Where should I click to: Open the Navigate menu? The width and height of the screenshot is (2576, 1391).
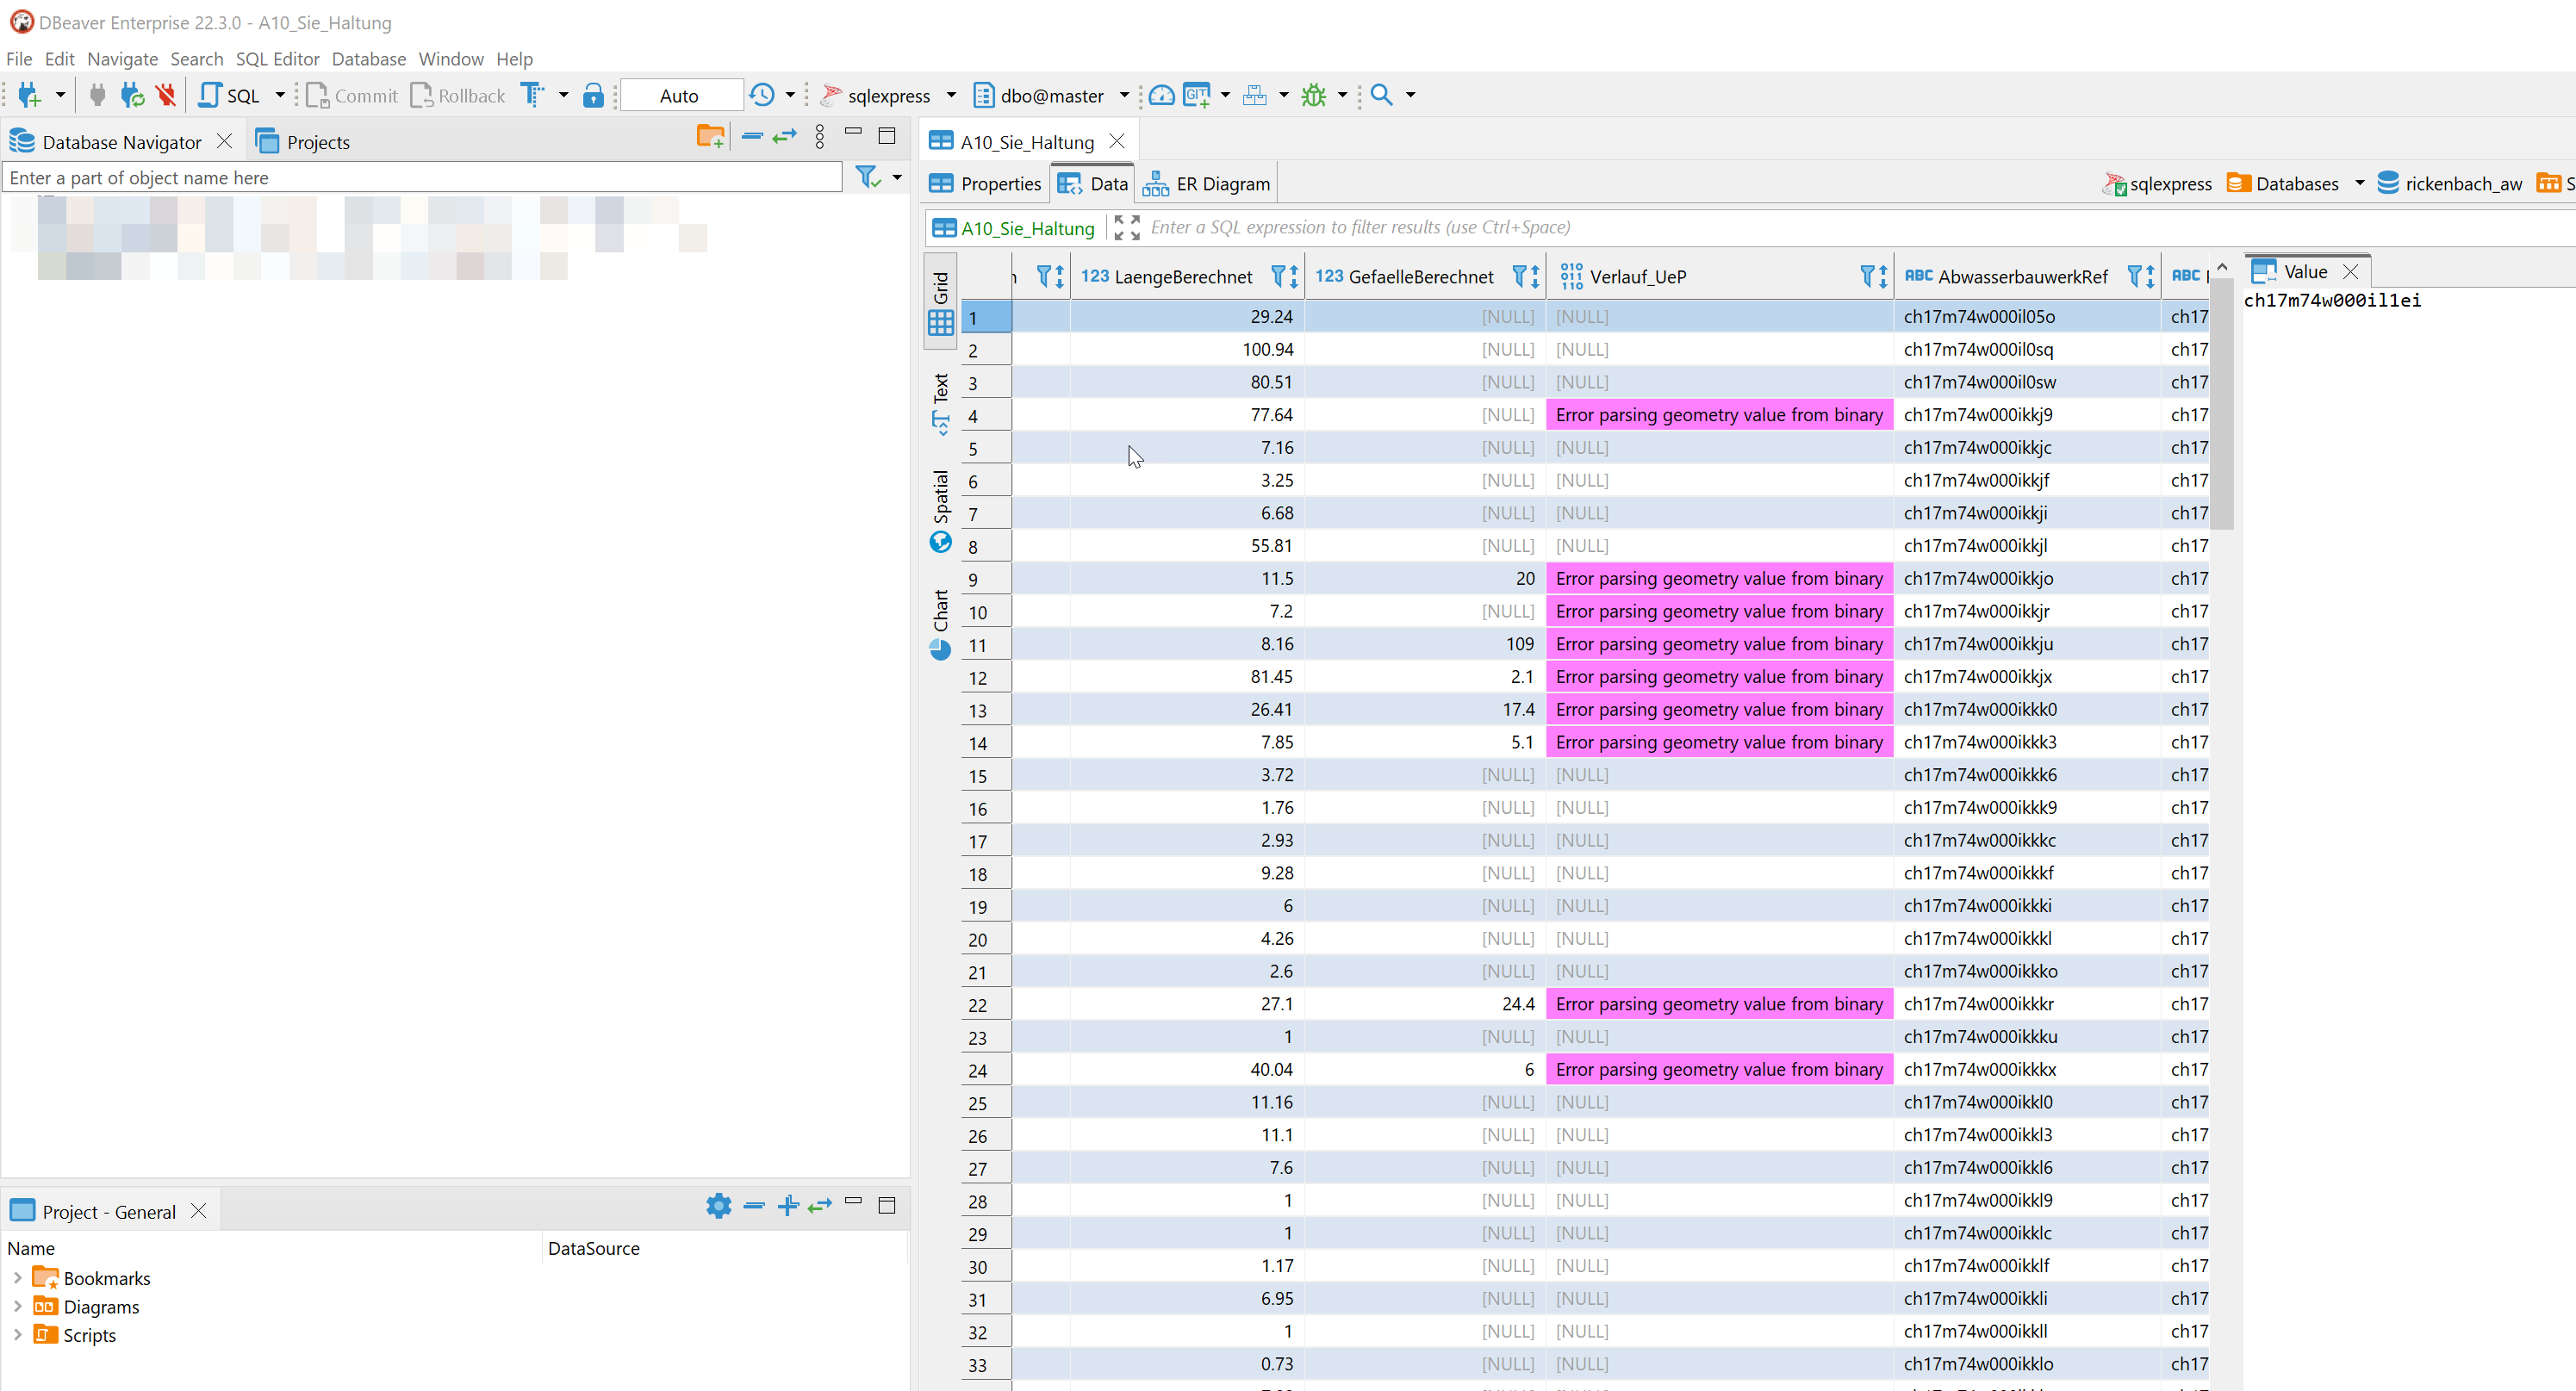click(x=122, y=58)
